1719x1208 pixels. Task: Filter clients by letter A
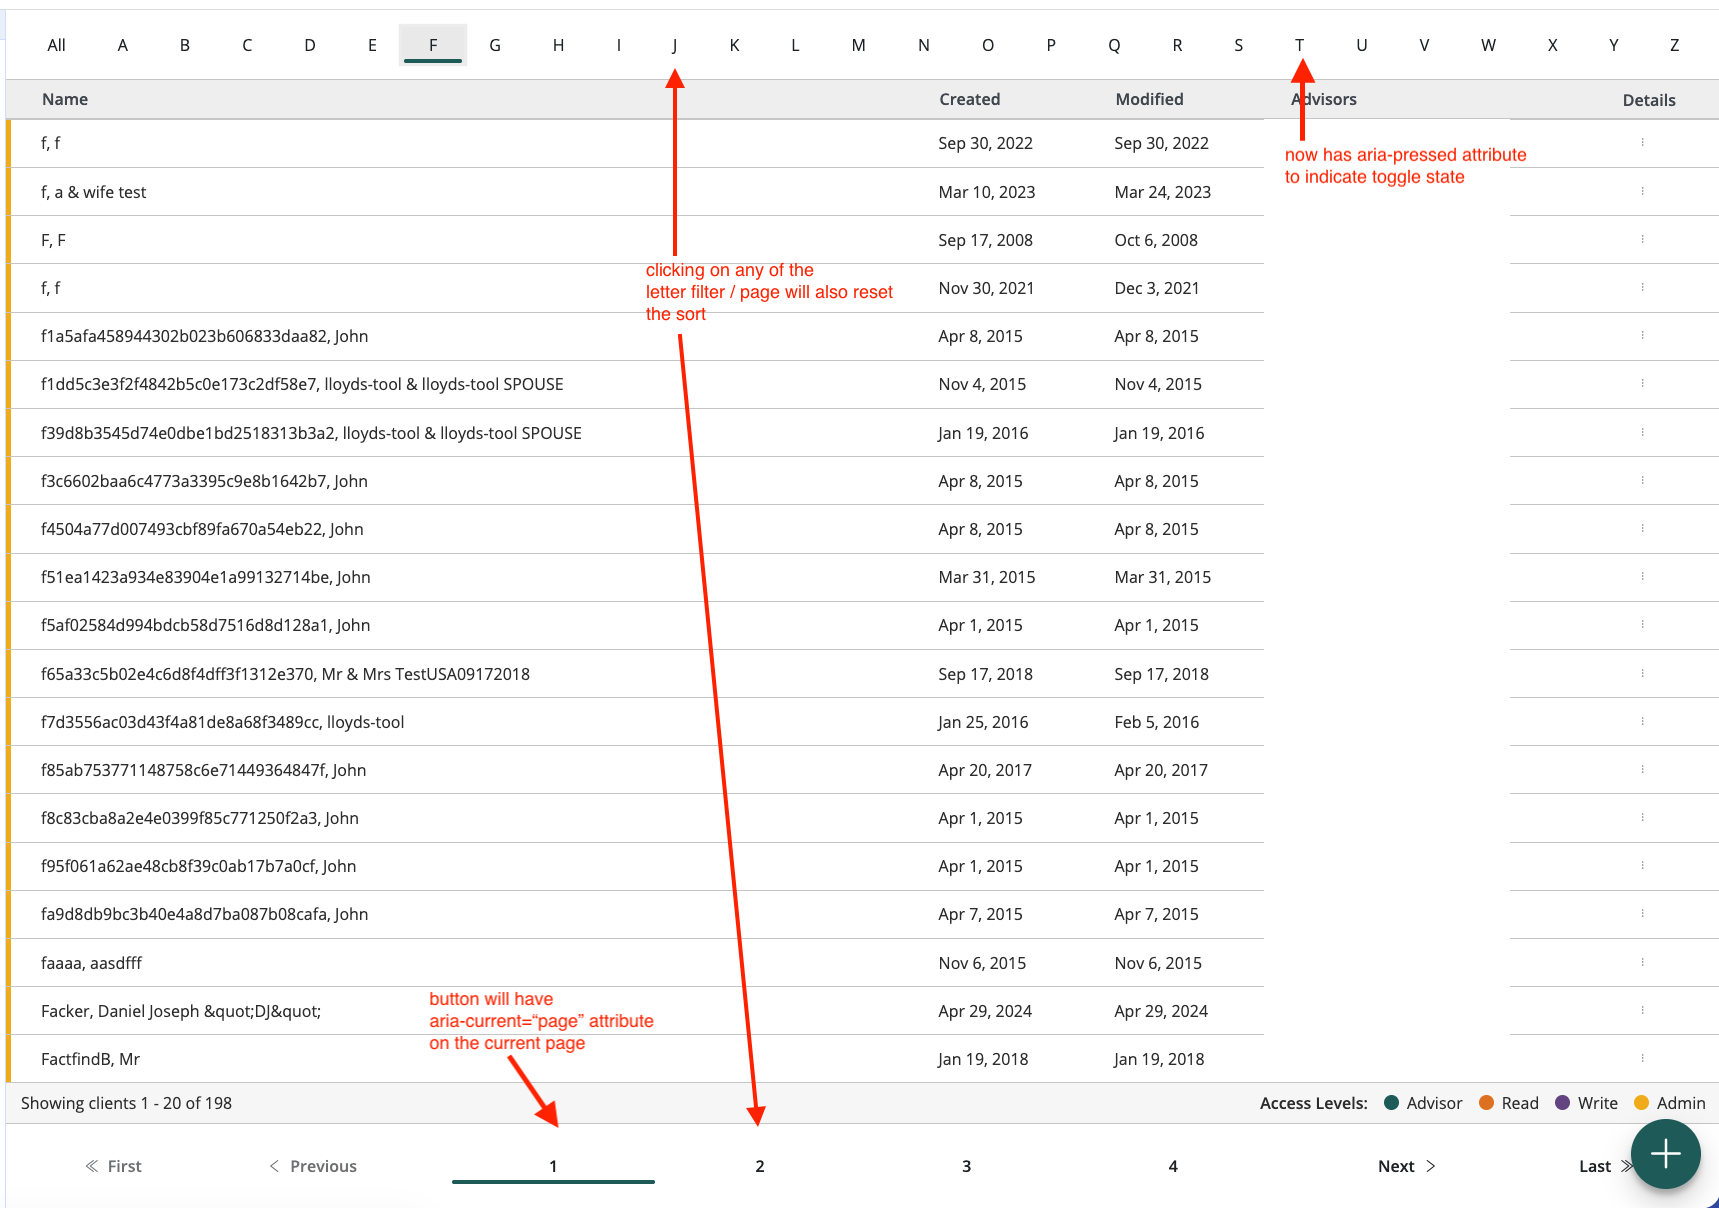[122, 45]
